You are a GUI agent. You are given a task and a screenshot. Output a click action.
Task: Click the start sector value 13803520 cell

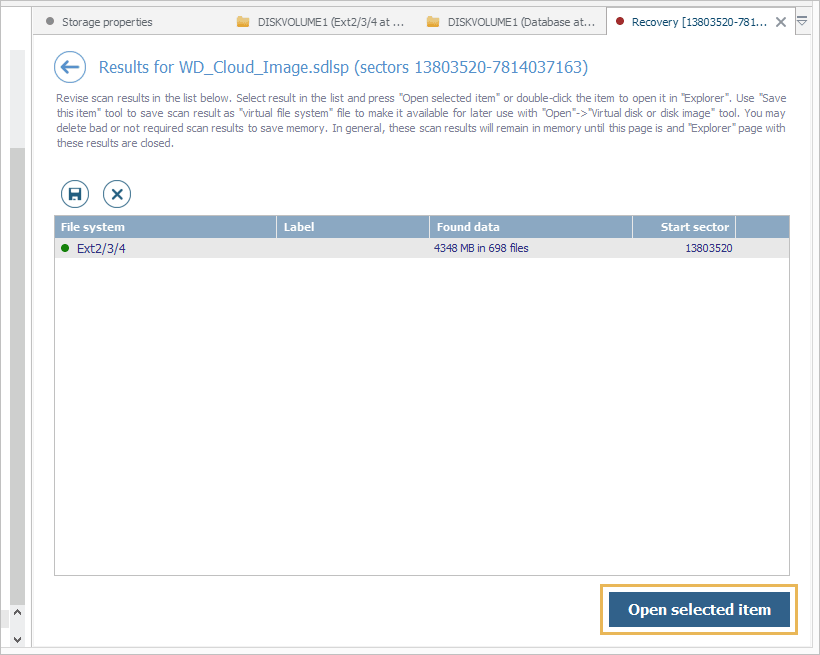[x=708, y=248]
